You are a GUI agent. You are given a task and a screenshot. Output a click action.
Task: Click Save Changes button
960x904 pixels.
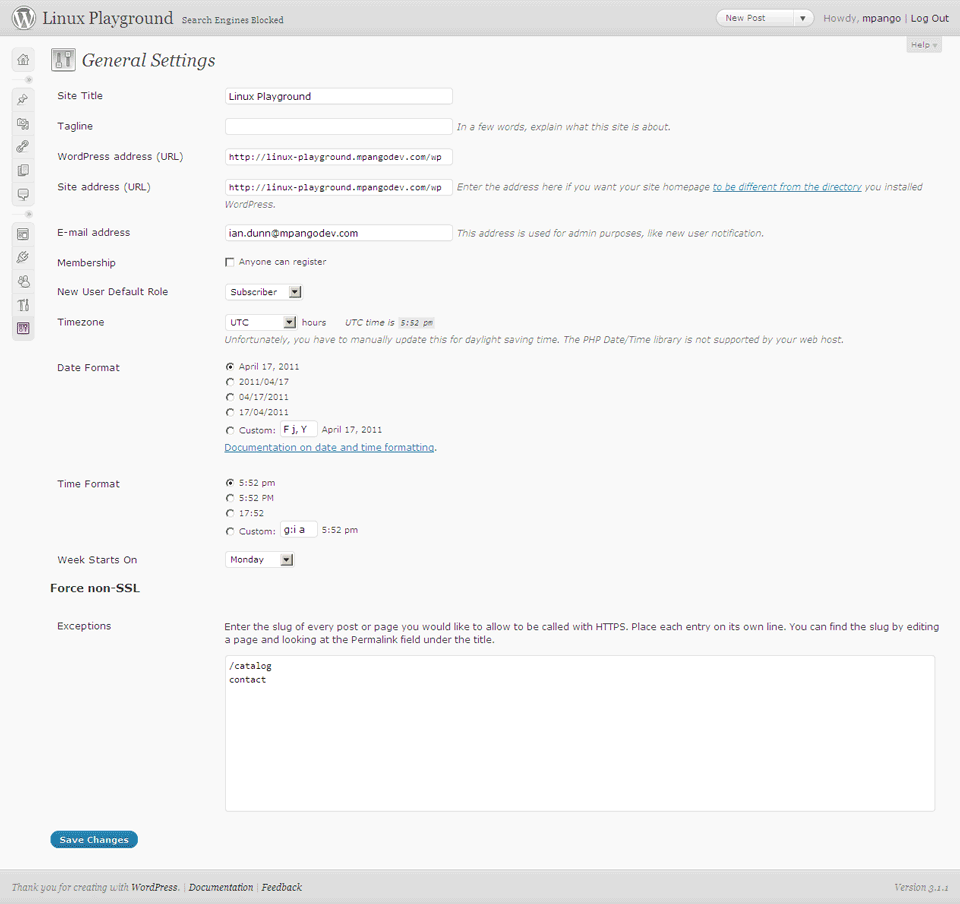point(94,840)
